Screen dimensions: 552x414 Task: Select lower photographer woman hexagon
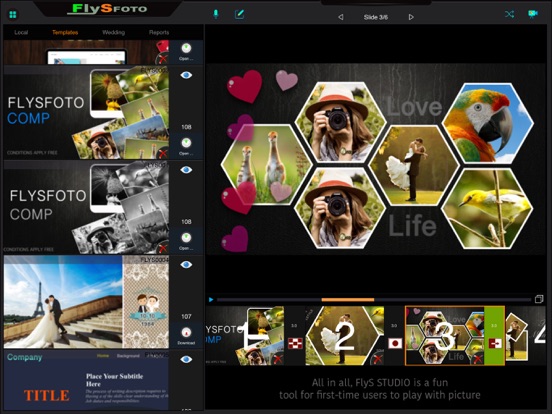(x=340, y=208)
